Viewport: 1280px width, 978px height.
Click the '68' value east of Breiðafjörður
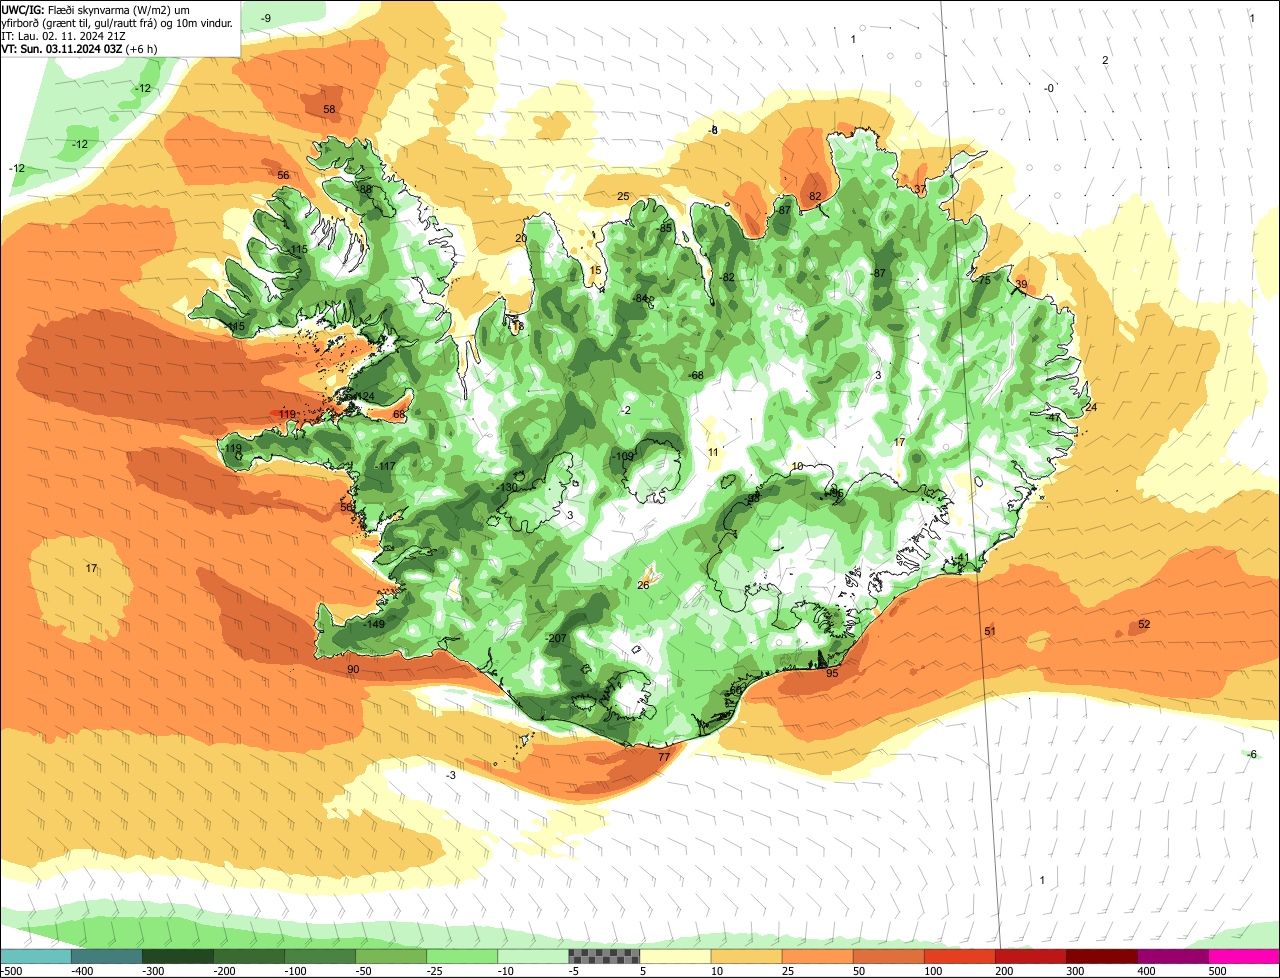399,414
